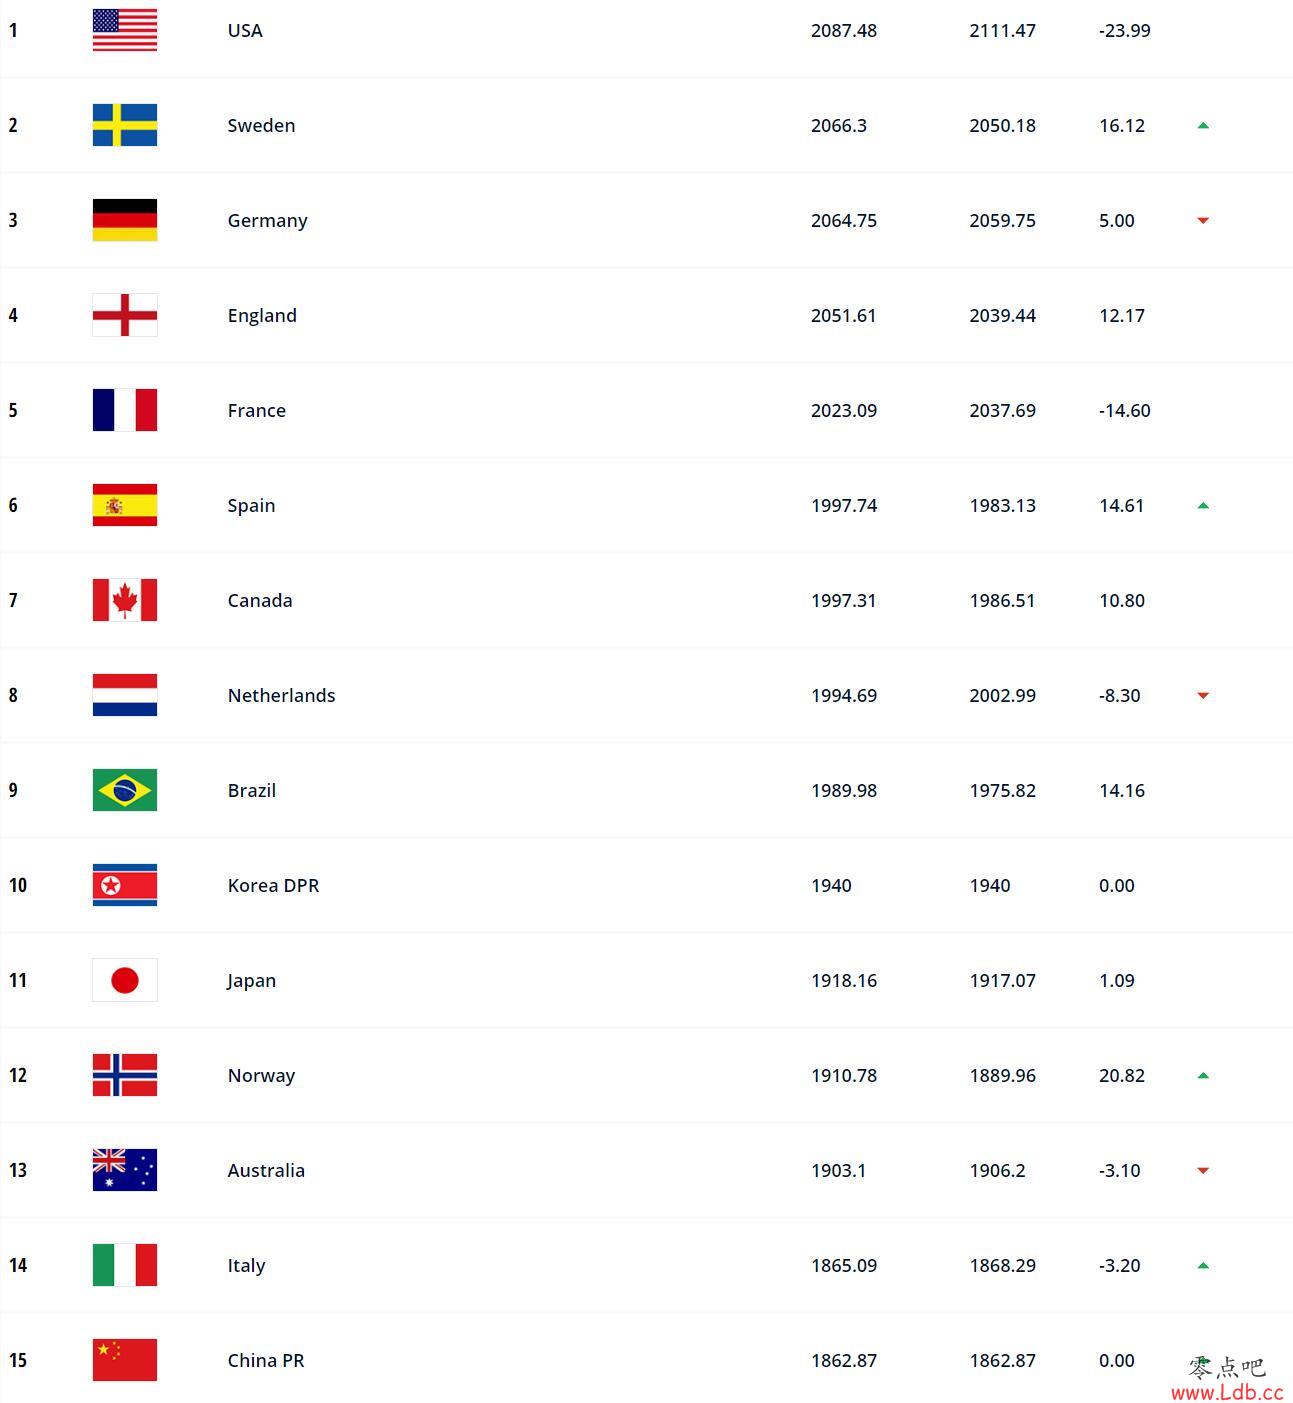The width and height of the screenshot is (1293, 1403).
Task: Open the England team link
Action: [262, 315]
